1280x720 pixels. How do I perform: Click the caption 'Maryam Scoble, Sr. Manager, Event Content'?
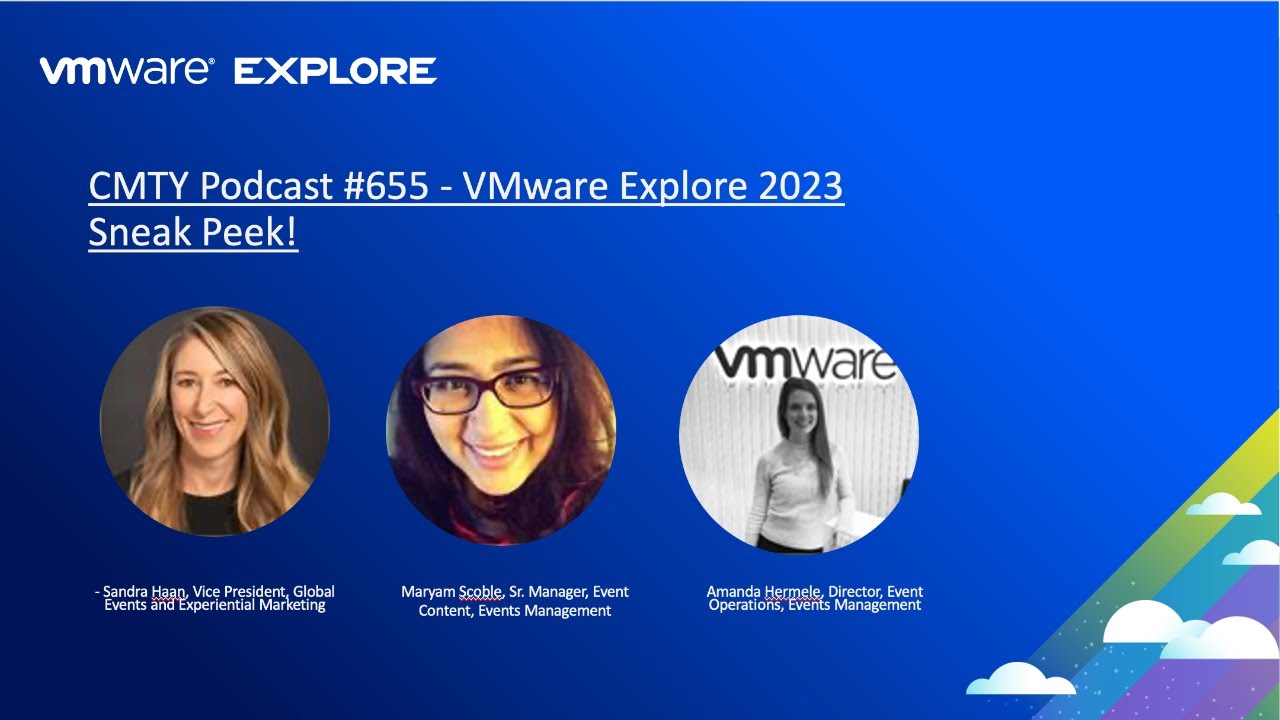point(515,600)
